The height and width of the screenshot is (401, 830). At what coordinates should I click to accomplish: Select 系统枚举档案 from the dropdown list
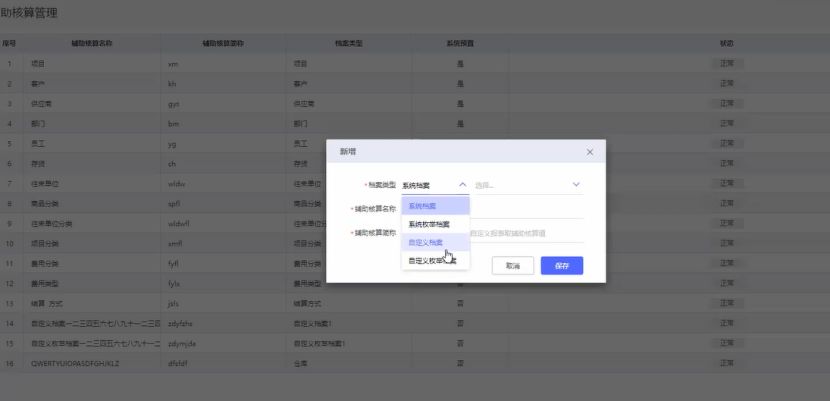coord(435,224)
